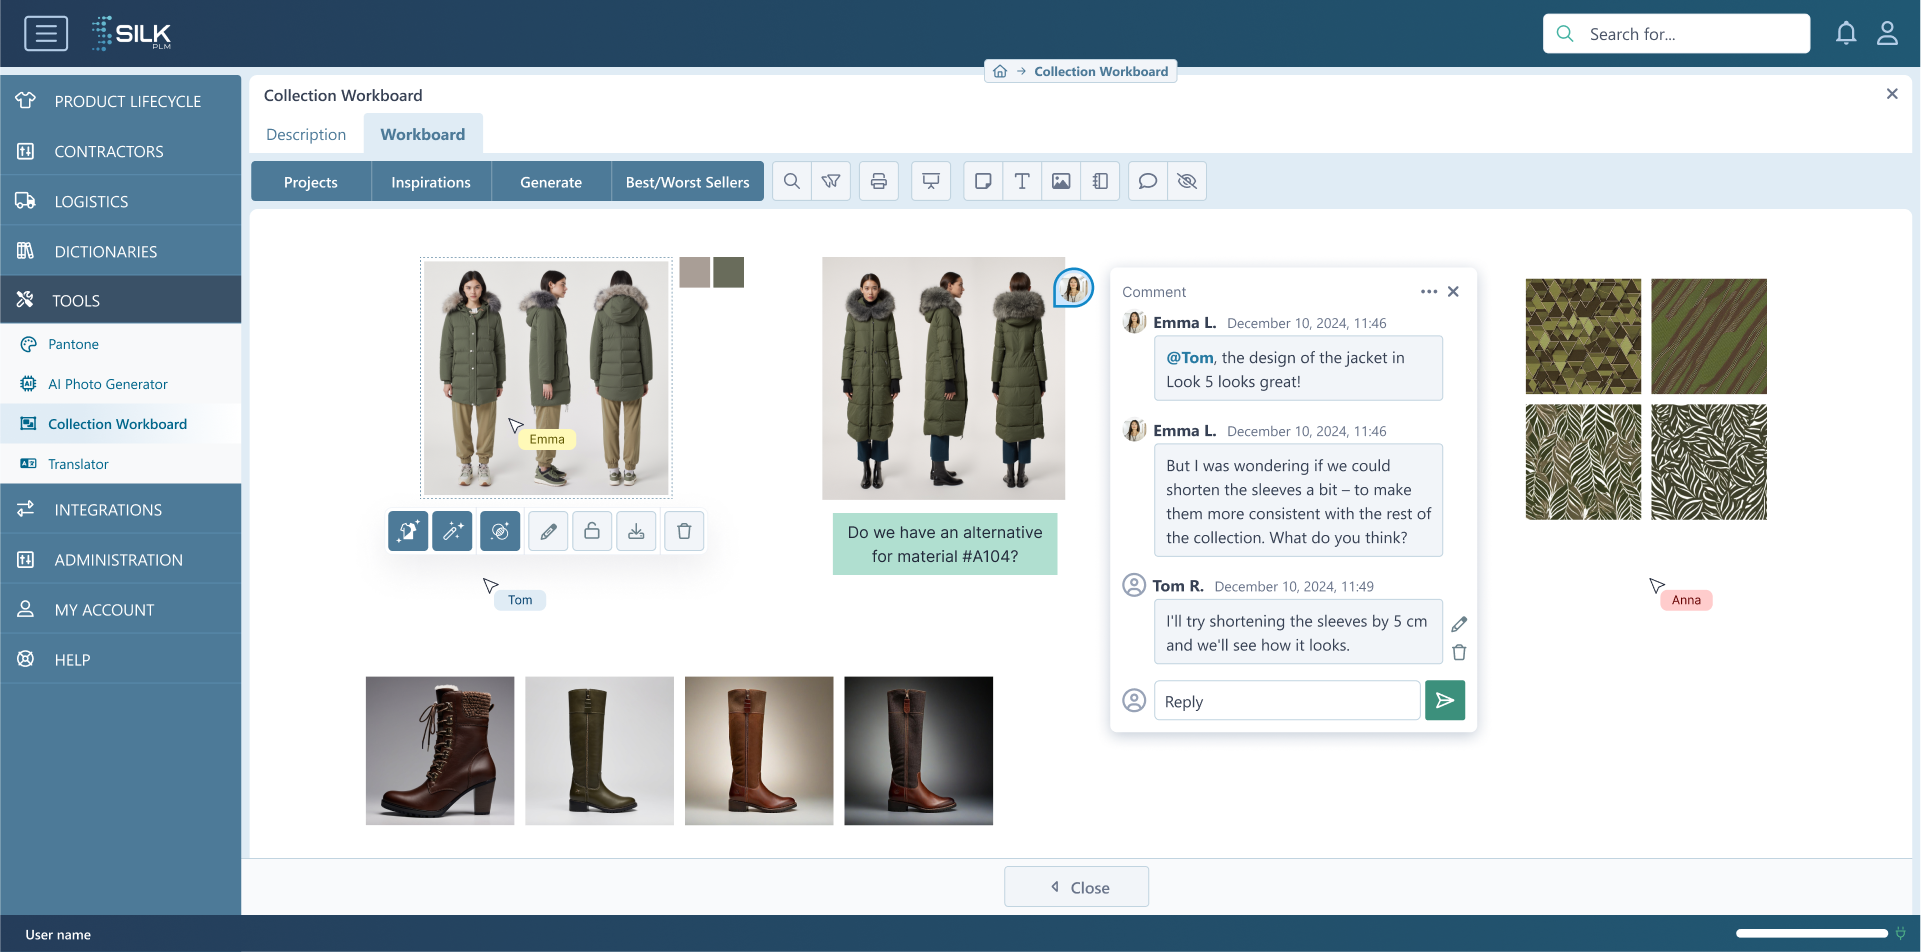1921x952 pixels.
Task: Click the download icon under jacket image
Action: [636, 531]
